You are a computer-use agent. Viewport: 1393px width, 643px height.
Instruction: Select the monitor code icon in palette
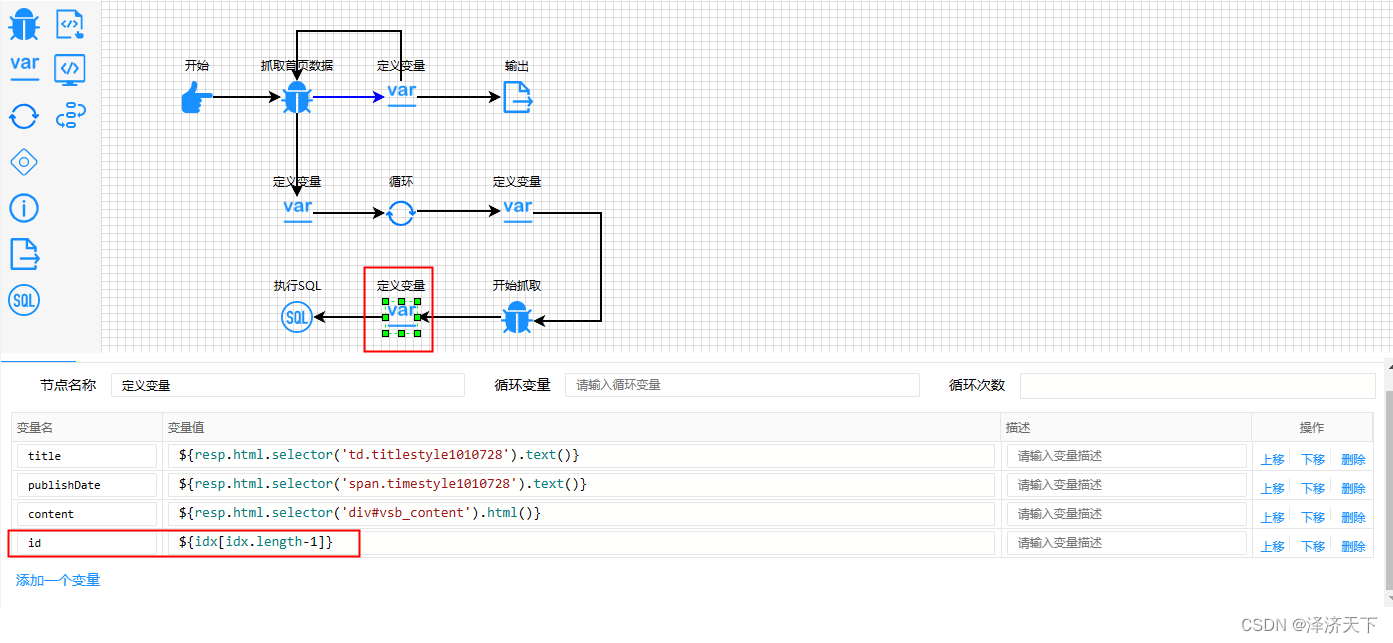[x=70, y=69]
